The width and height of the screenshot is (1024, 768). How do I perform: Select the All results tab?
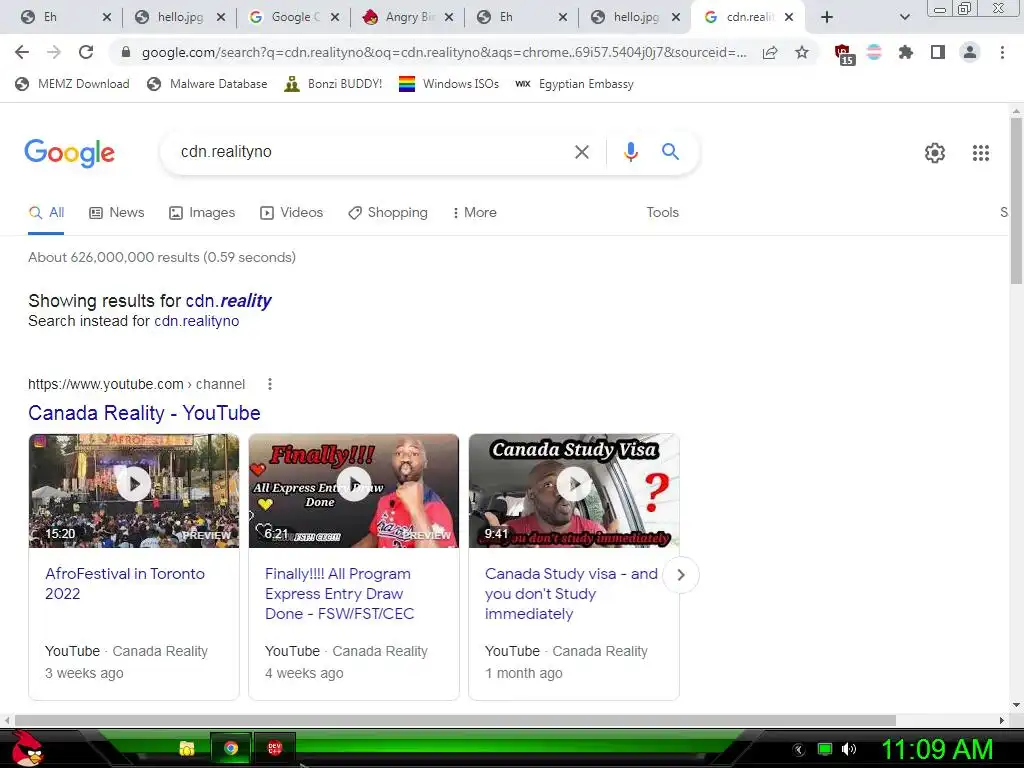[46, 212]
